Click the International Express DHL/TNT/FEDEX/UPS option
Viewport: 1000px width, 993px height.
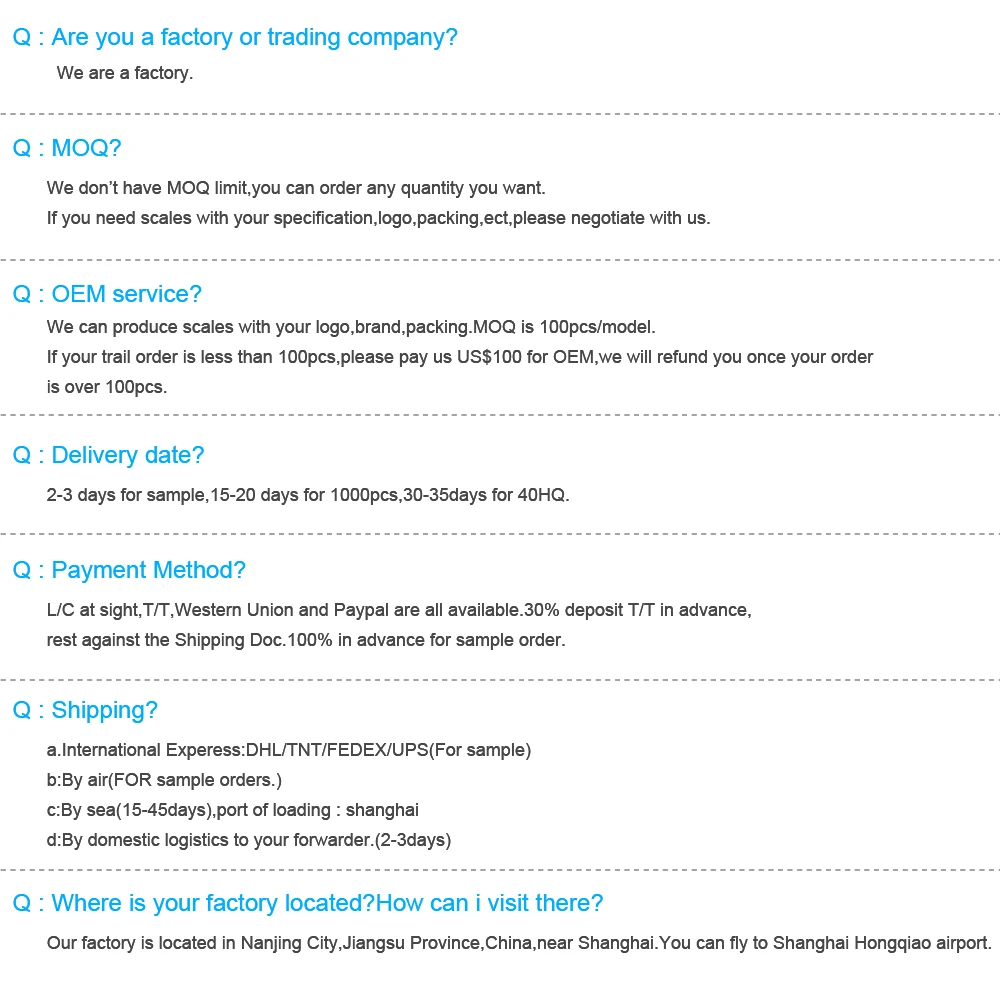(x=289, y=750)
